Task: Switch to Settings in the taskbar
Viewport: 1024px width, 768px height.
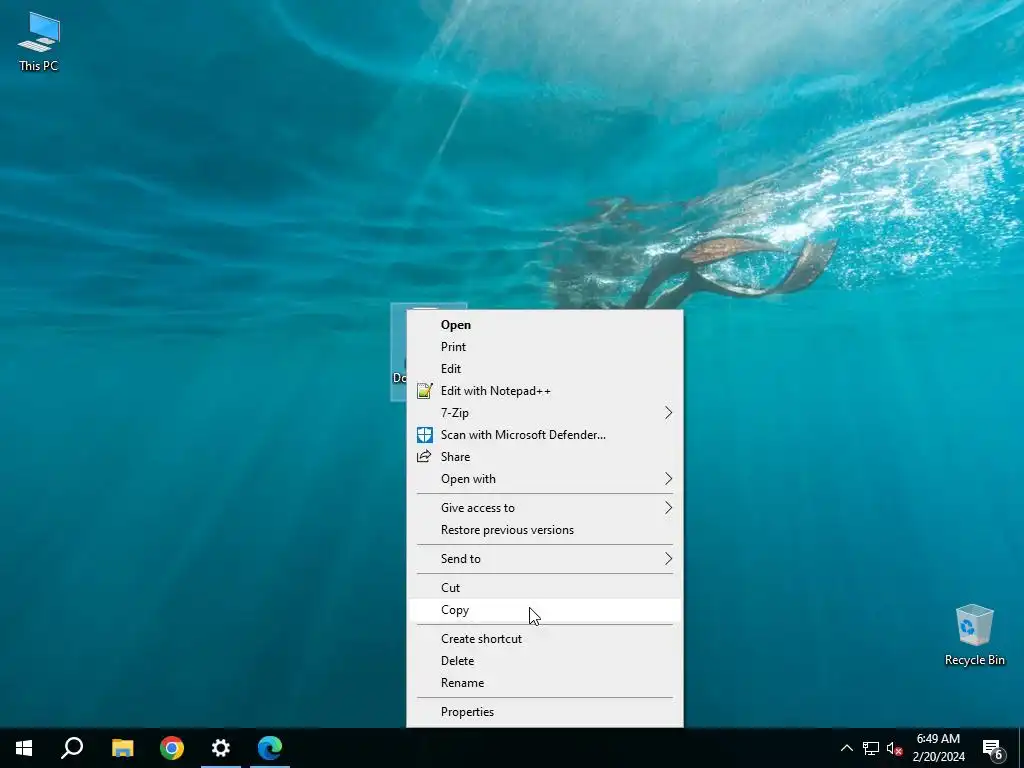Action: pos(221,748)
